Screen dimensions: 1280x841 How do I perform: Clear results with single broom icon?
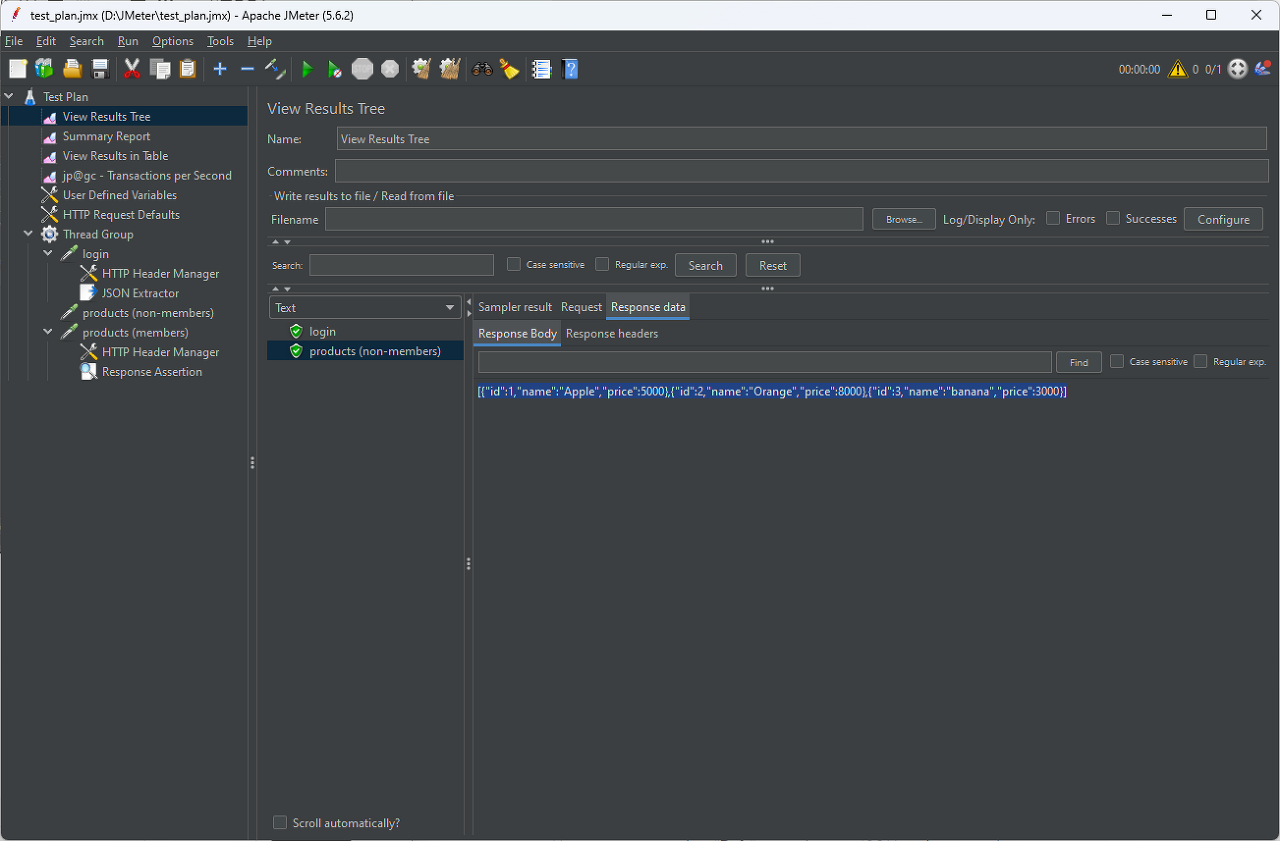[x=422, y=69]
